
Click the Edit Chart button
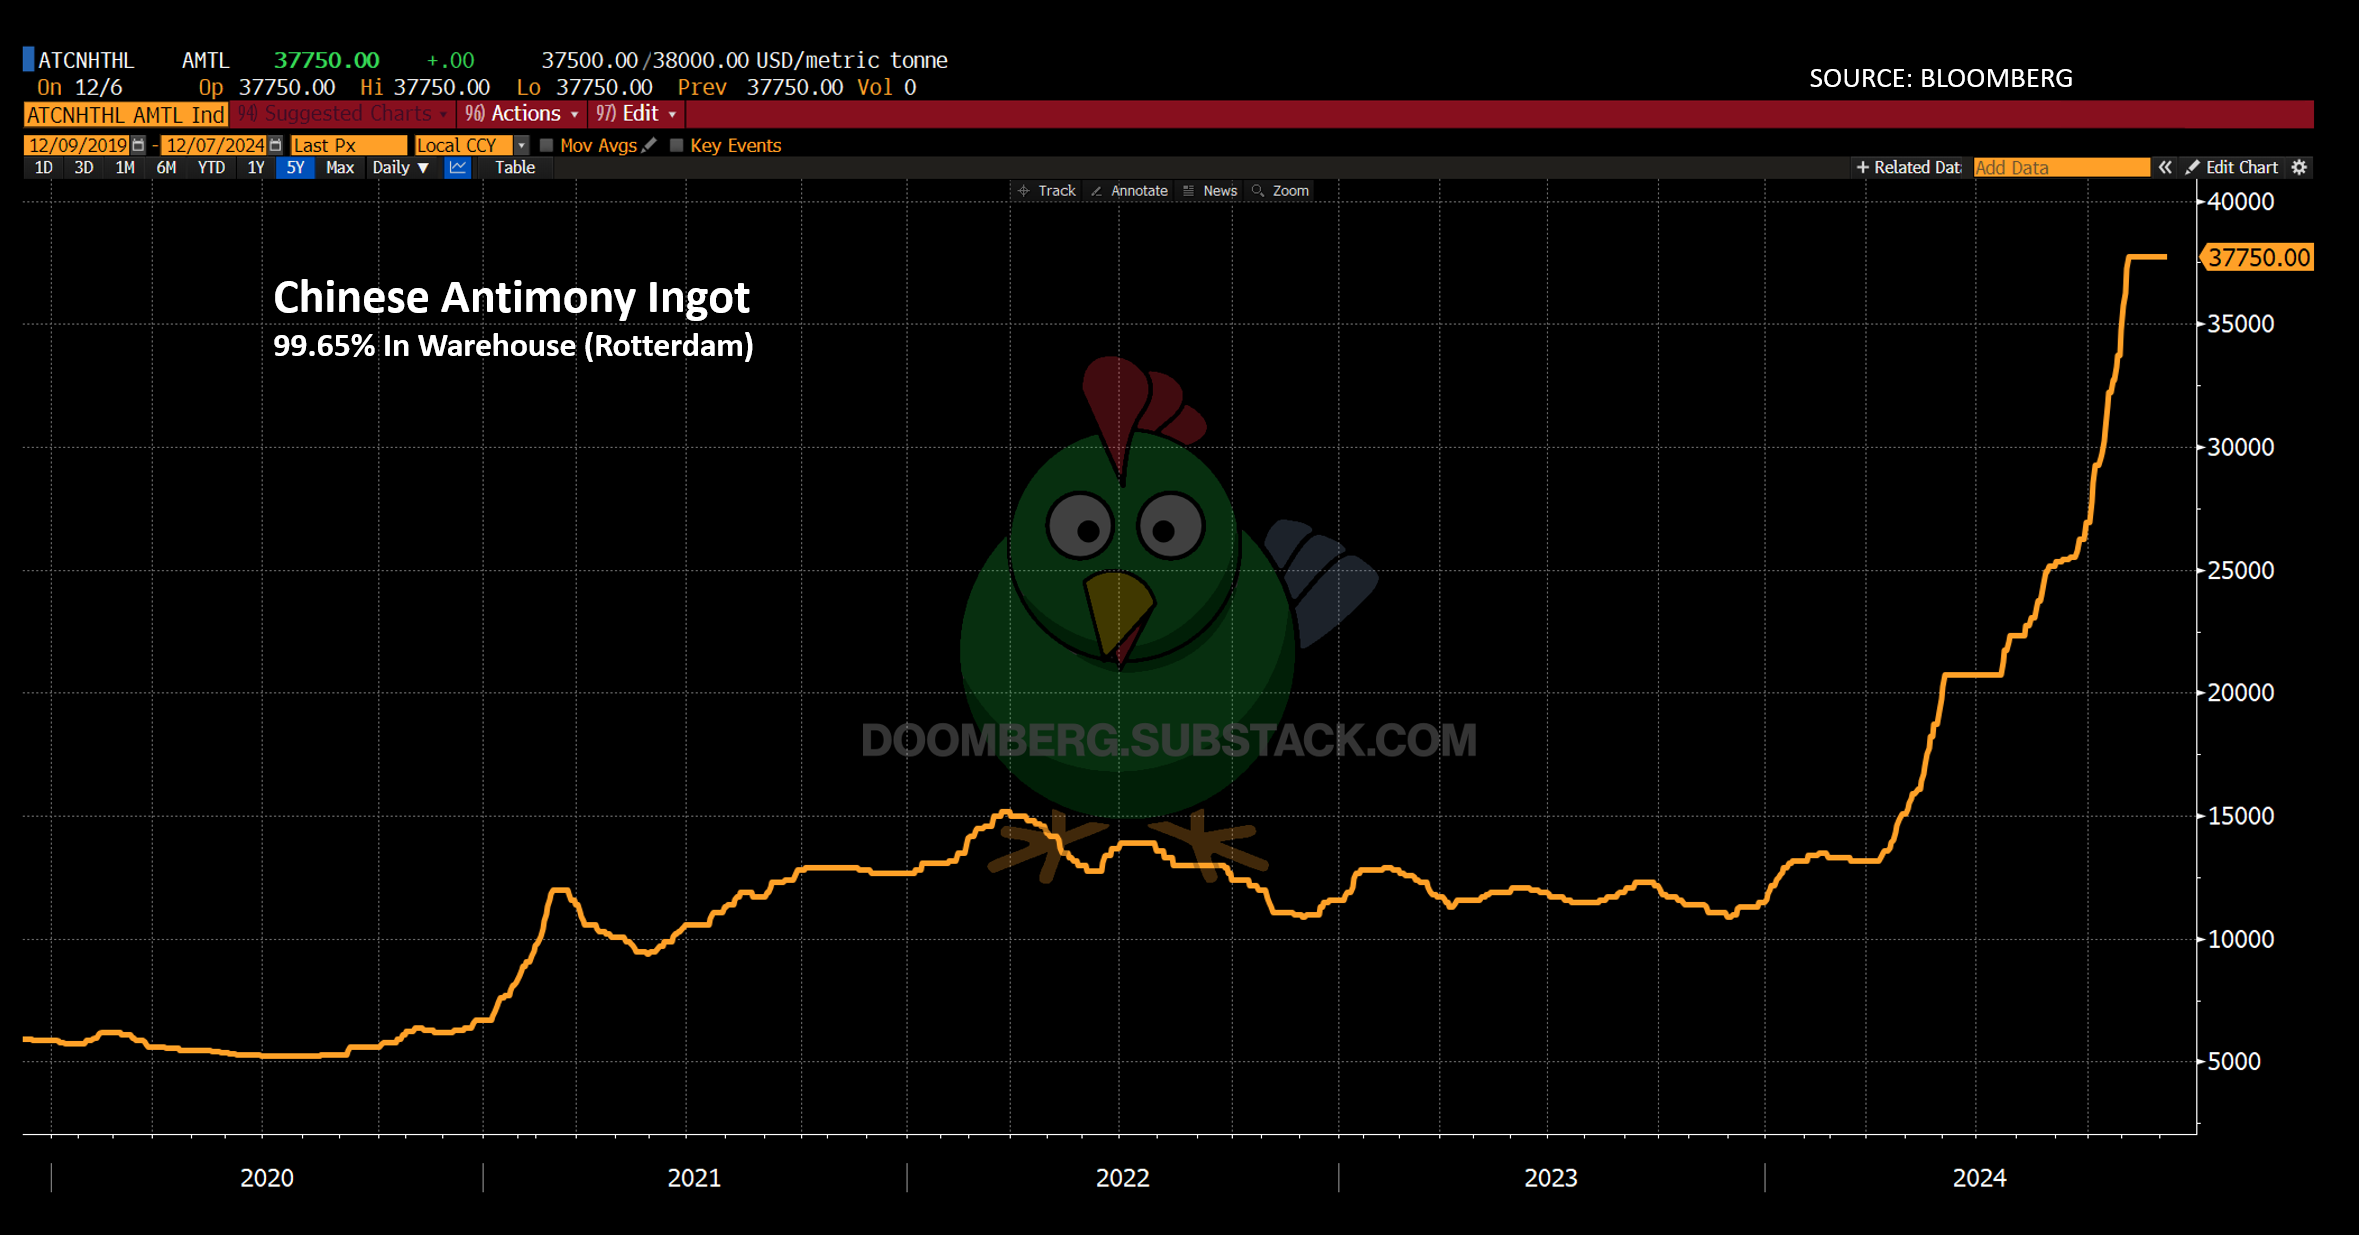click(x=2232, y=167)
